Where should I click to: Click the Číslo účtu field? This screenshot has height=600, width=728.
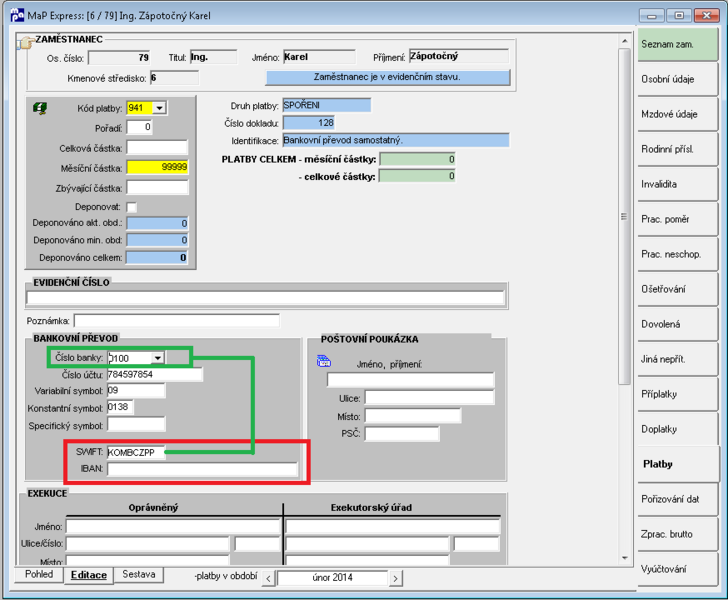coord(155,374)
